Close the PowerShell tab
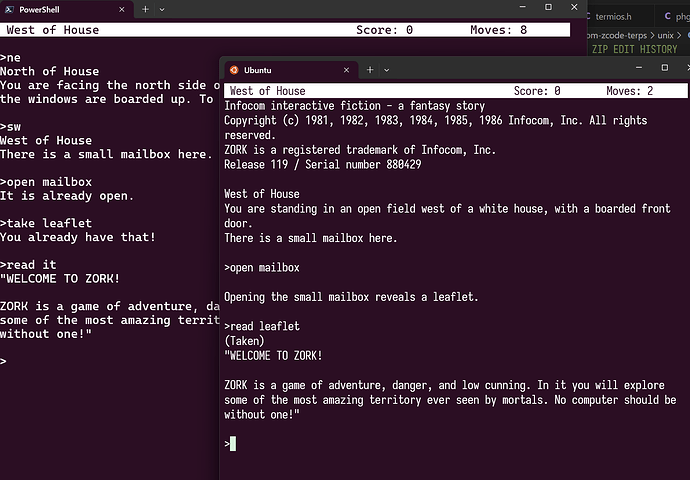 122,10
